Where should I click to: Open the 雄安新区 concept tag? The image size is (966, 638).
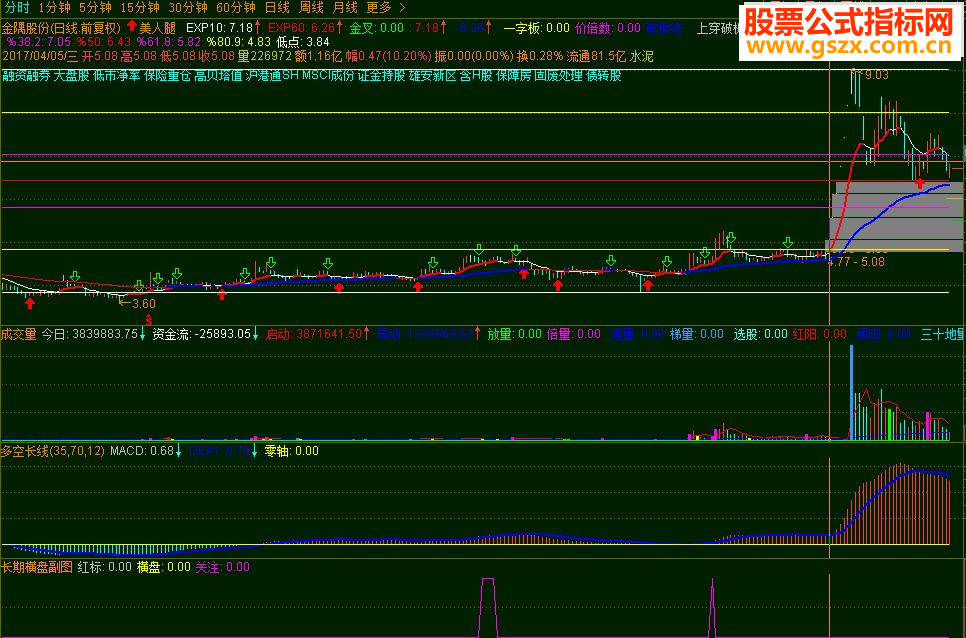[432, 76]
